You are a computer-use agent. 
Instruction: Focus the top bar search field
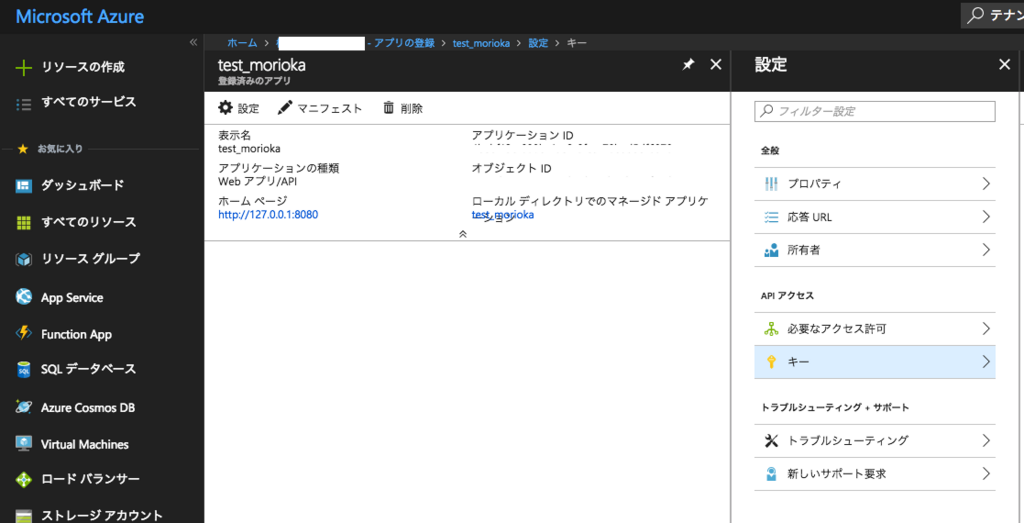coord(992,16)
